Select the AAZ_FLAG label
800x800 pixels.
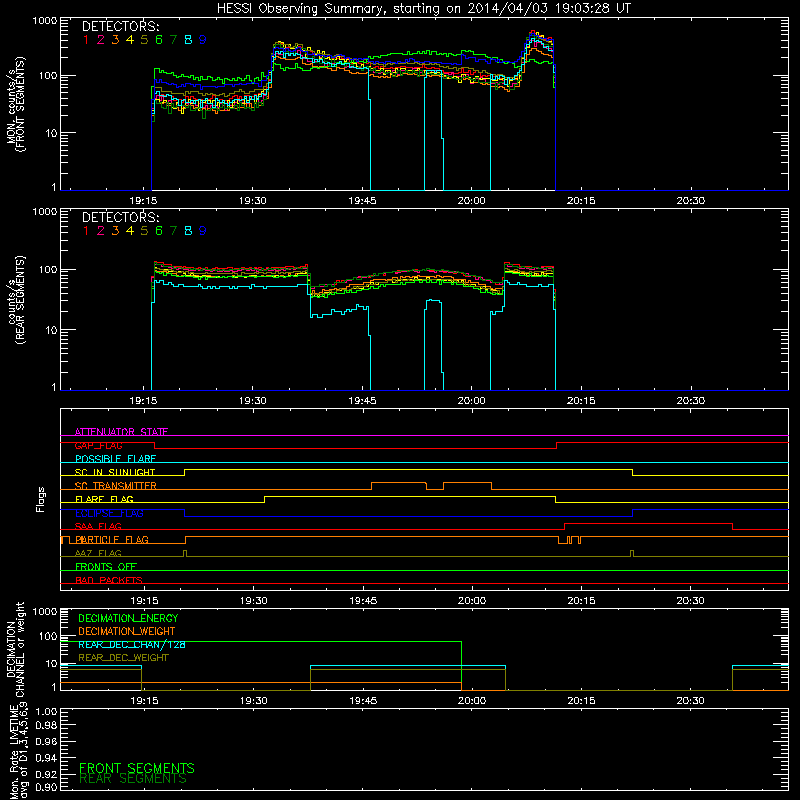(98, 553)
